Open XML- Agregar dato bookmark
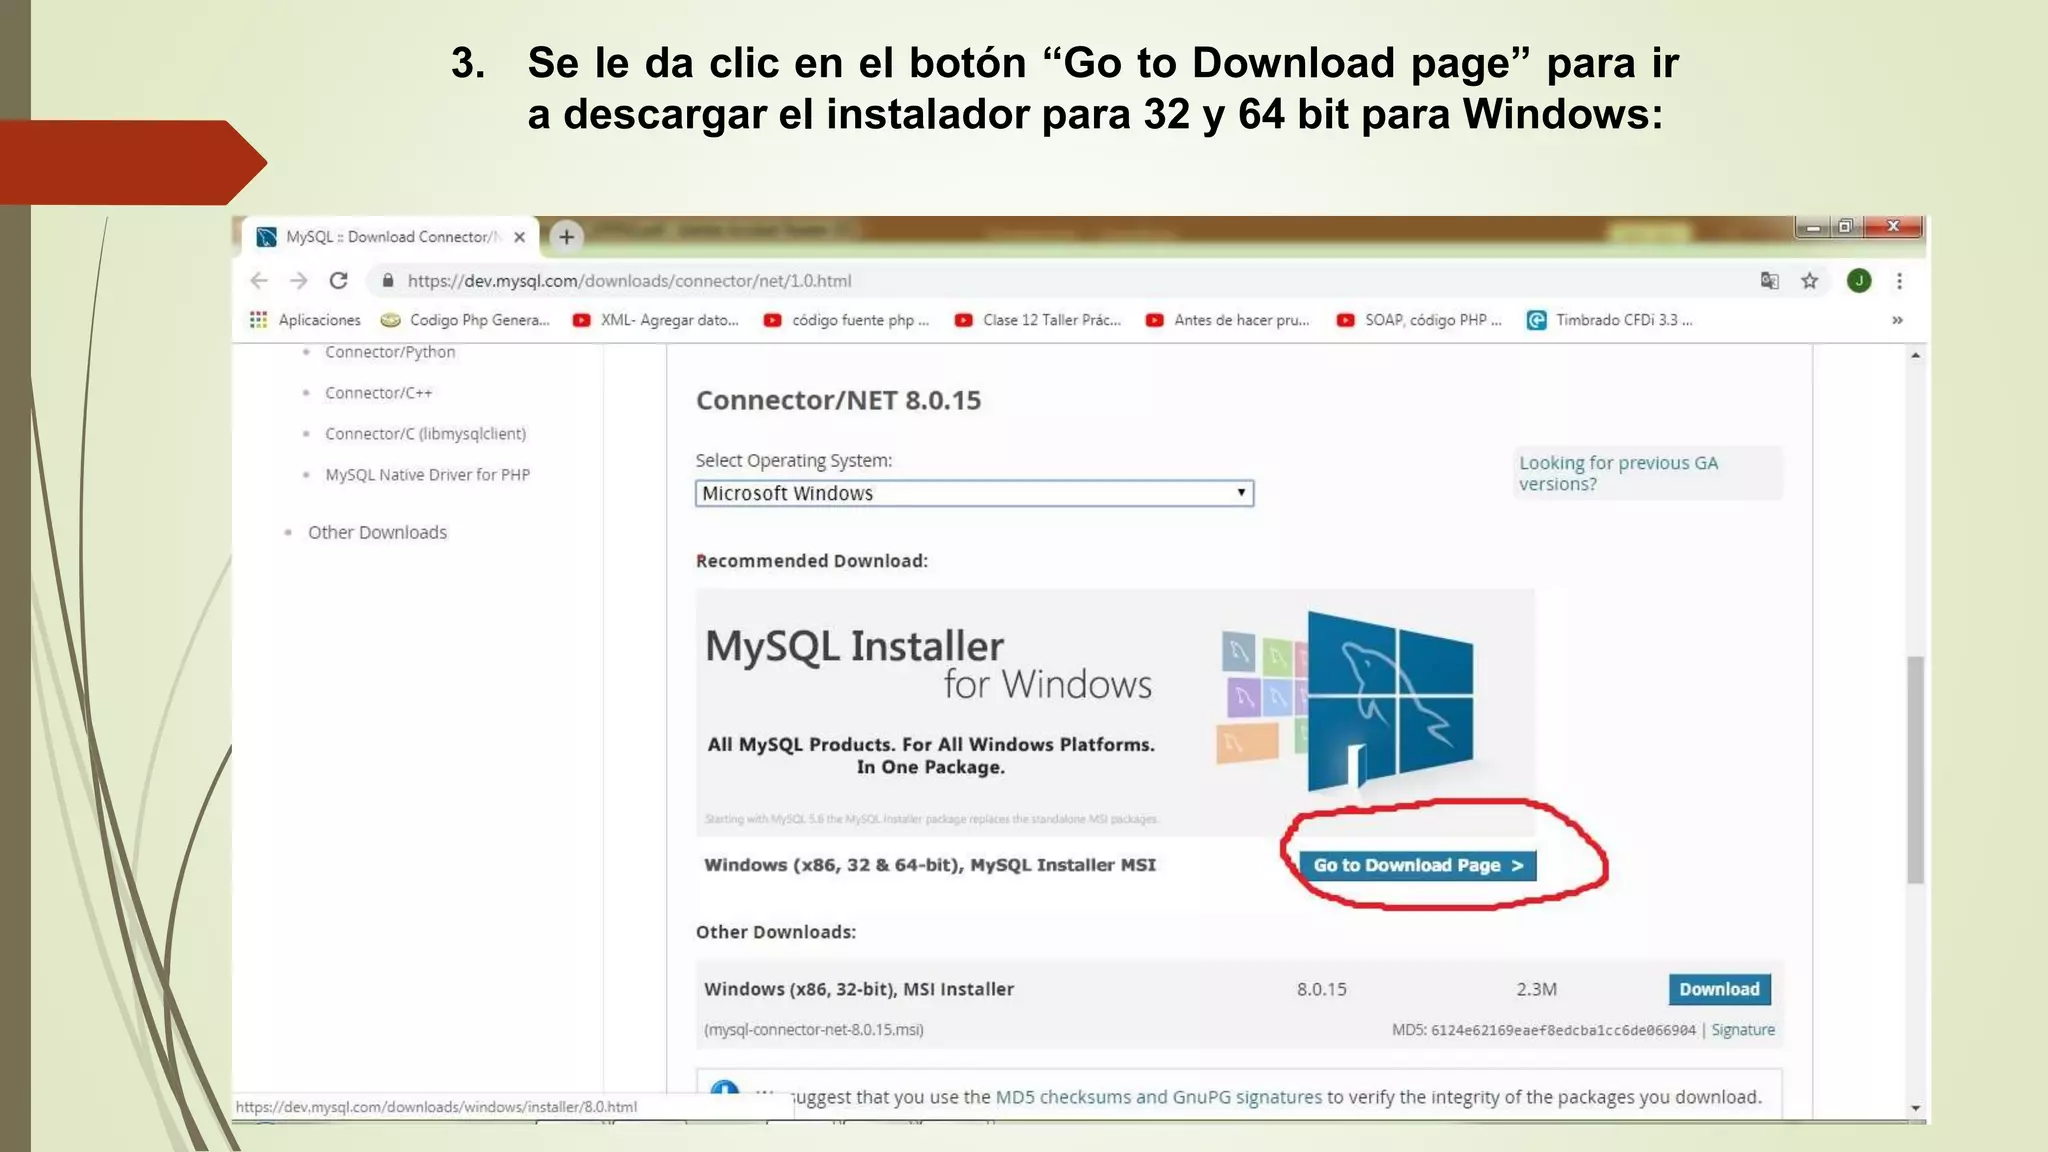This screenshot has height=1152, width=2048. coord(656,320)
